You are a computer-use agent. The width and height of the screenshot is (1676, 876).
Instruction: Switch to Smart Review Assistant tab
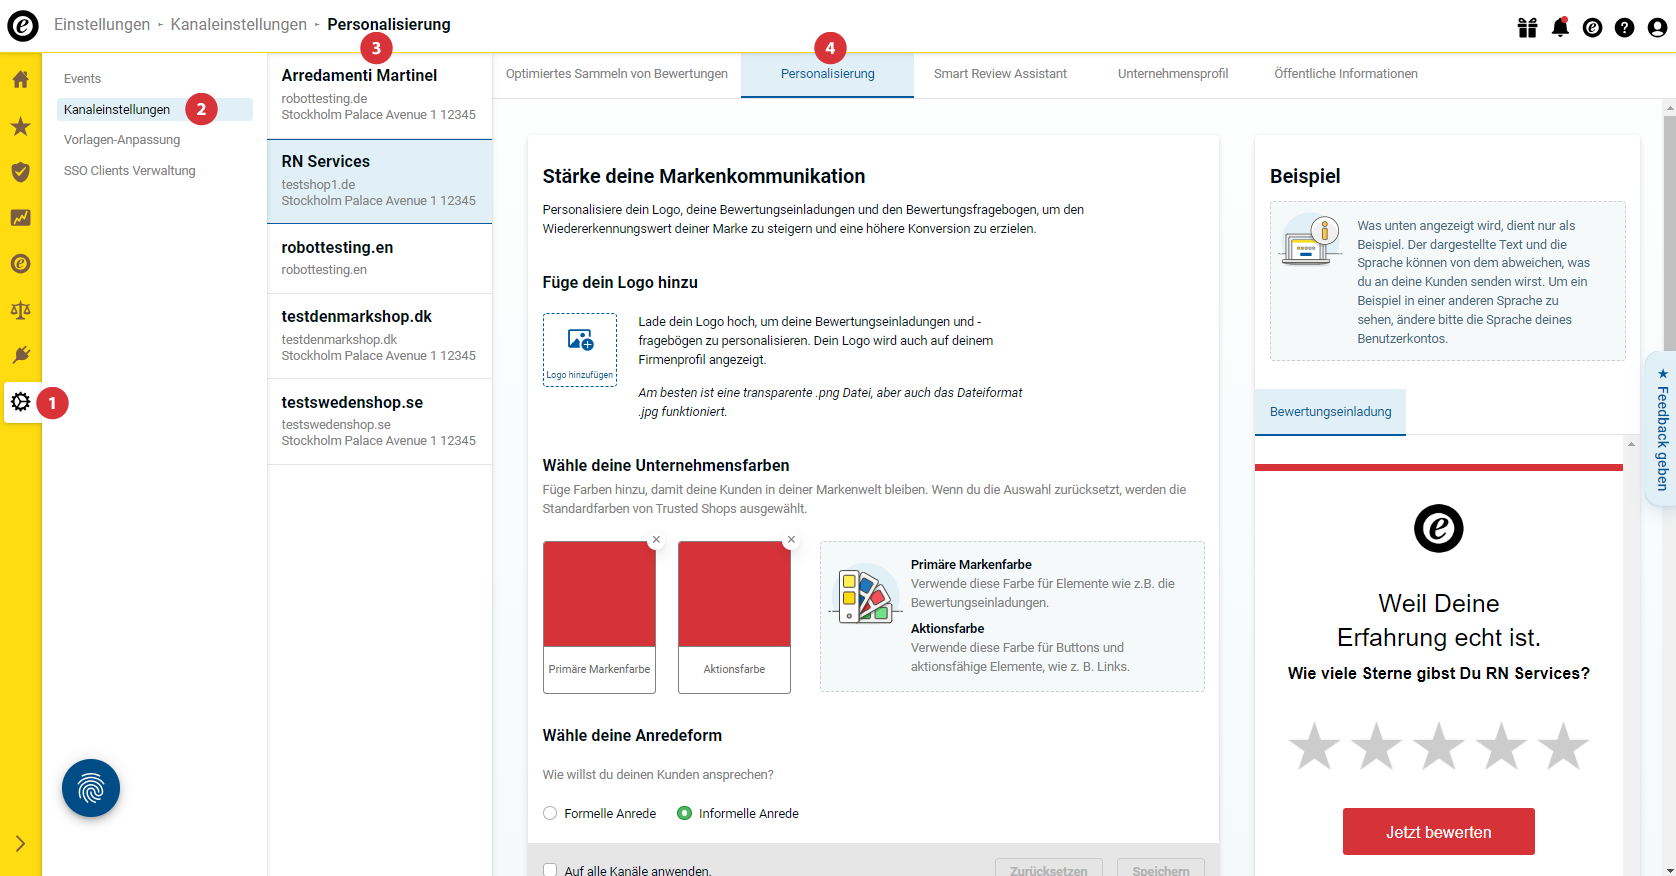[x=1000, y=74]
